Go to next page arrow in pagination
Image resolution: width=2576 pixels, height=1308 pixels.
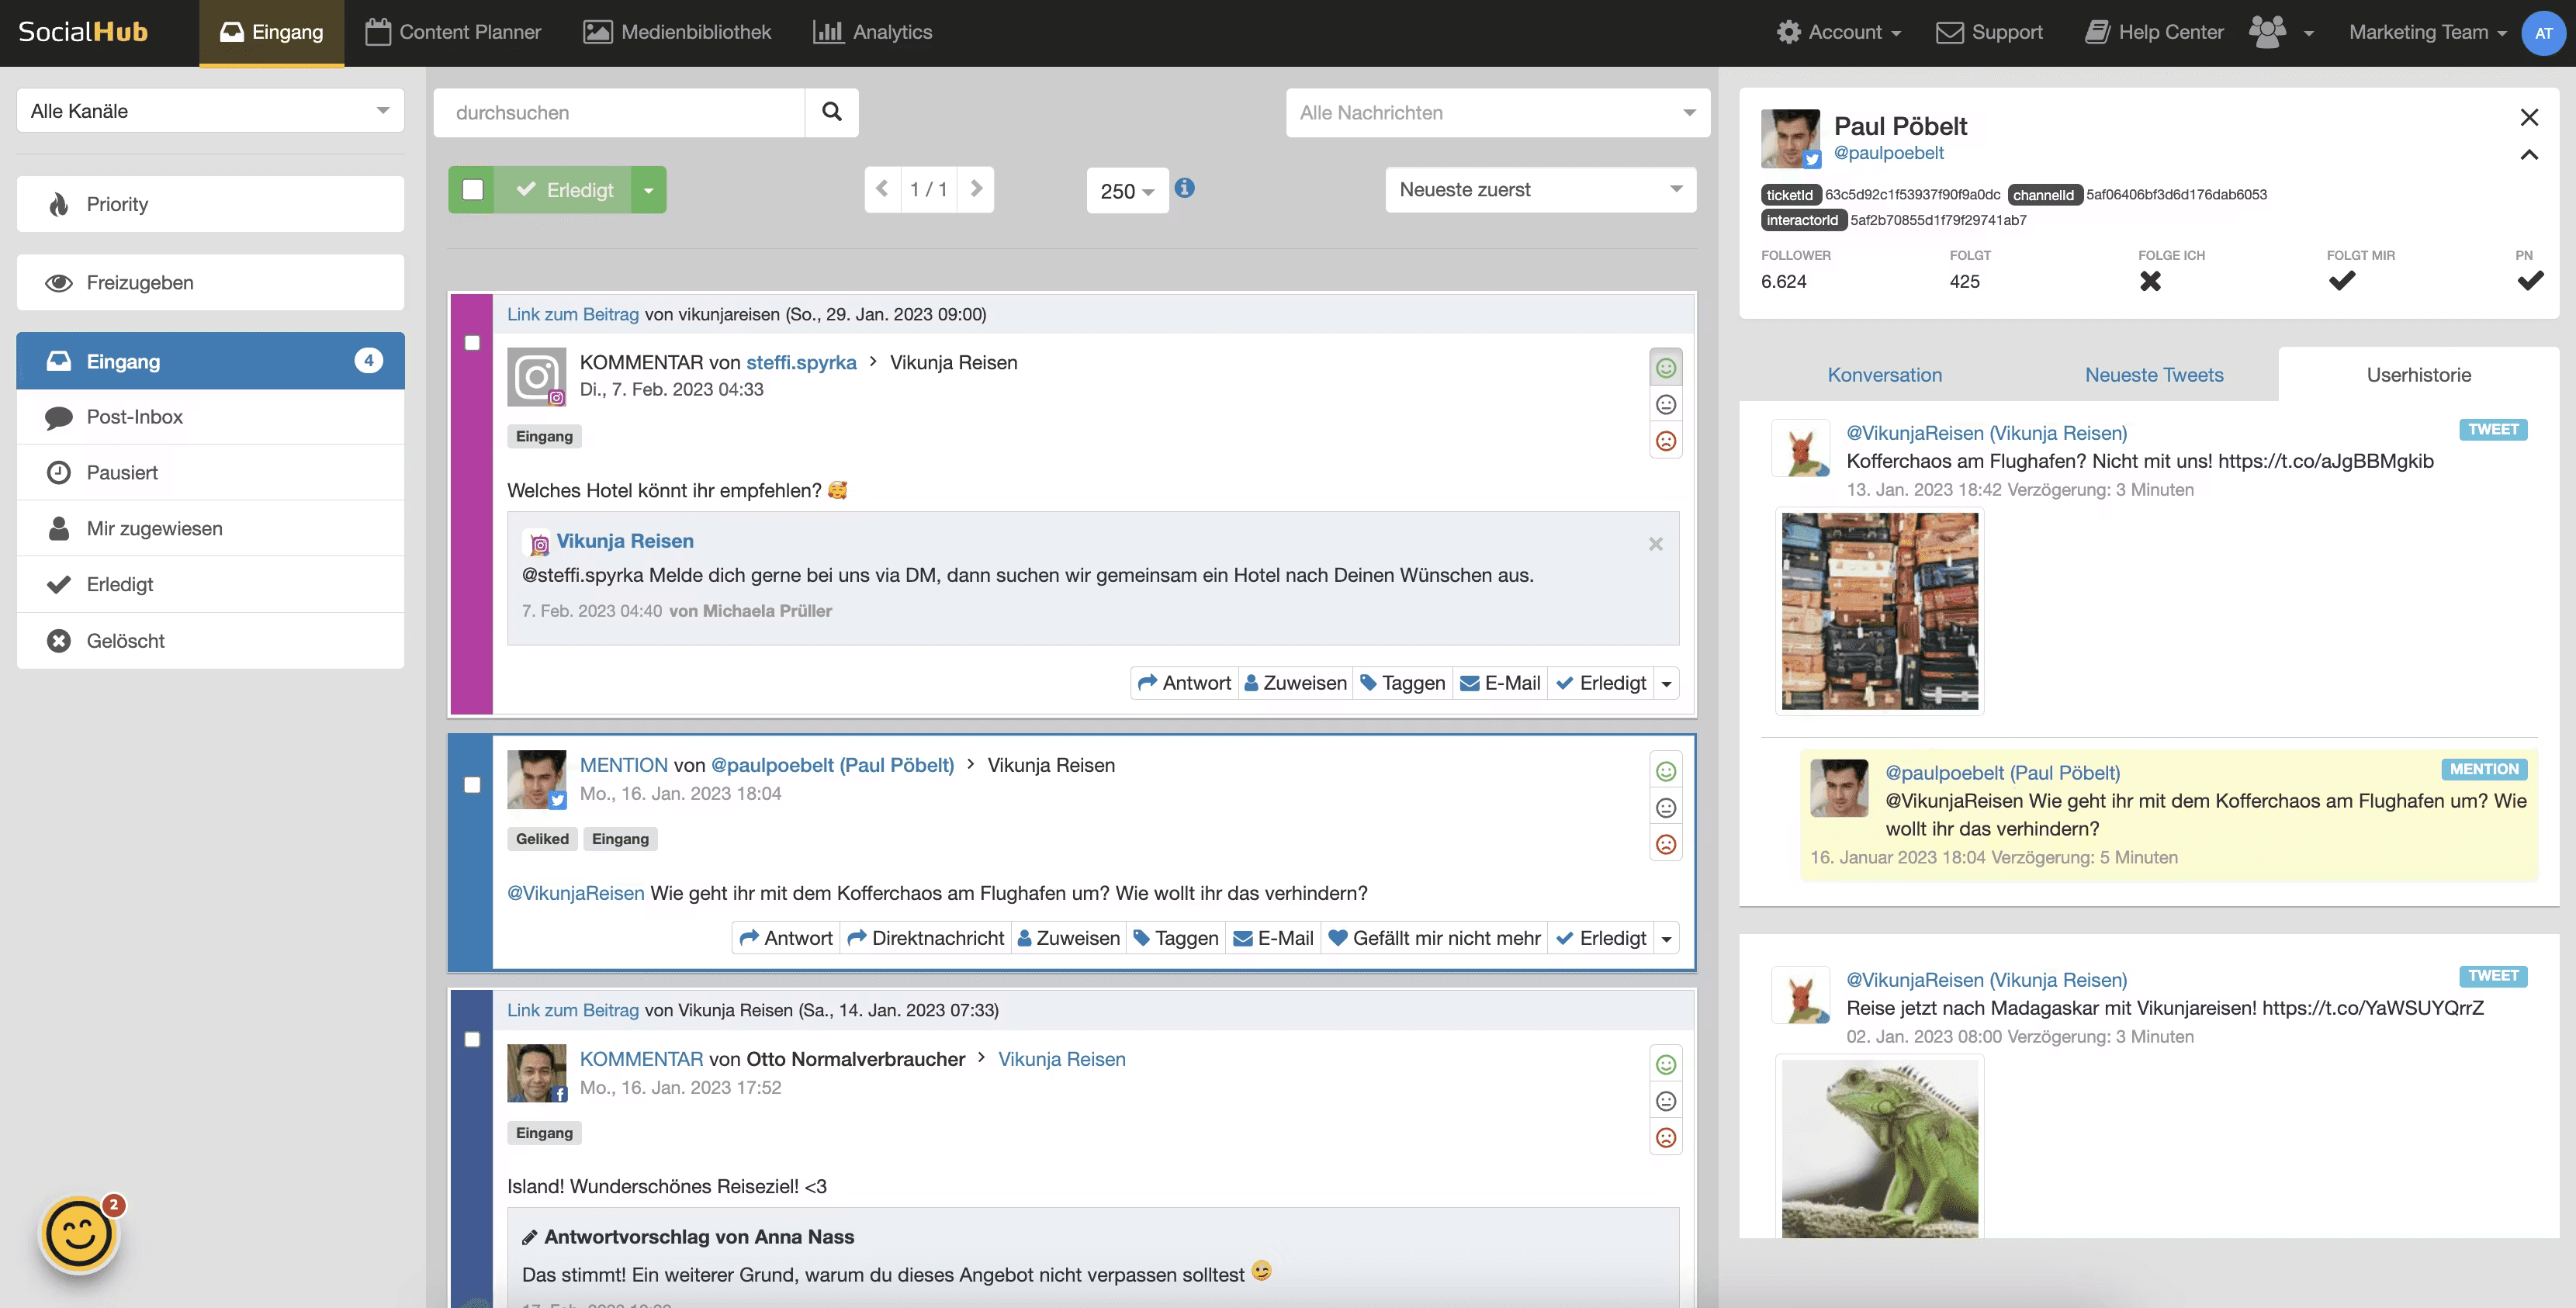[x=976, y=189]
